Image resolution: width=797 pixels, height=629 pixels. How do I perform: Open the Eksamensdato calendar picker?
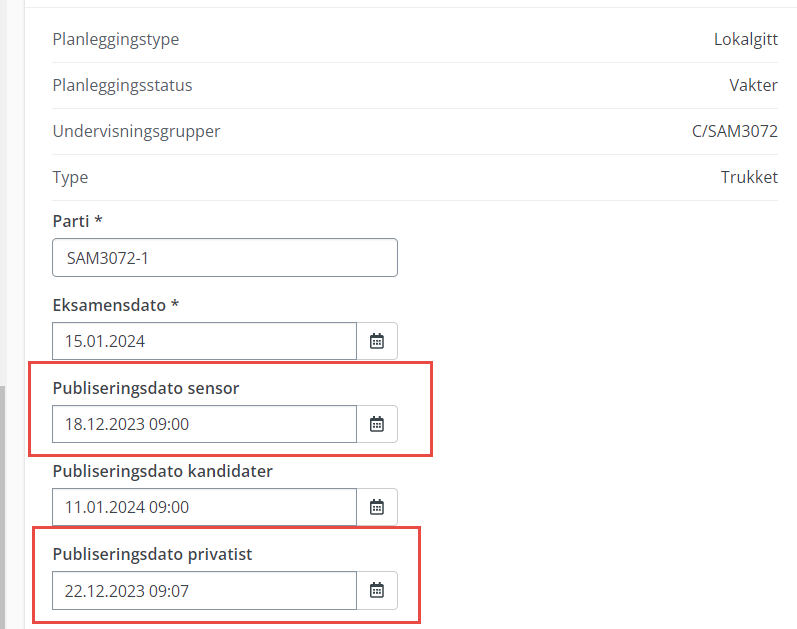377,341
